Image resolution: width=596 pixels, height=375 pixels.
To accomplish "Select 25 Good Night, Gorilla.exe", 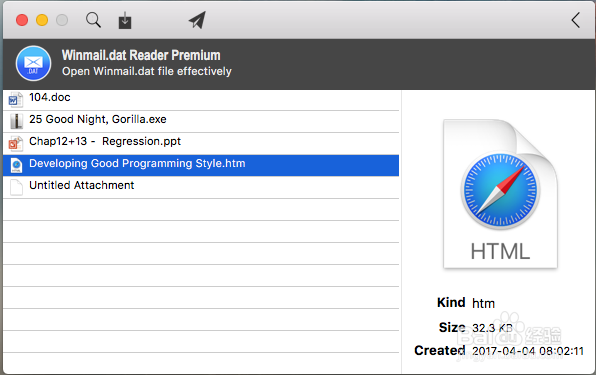I will pos(201,121).
